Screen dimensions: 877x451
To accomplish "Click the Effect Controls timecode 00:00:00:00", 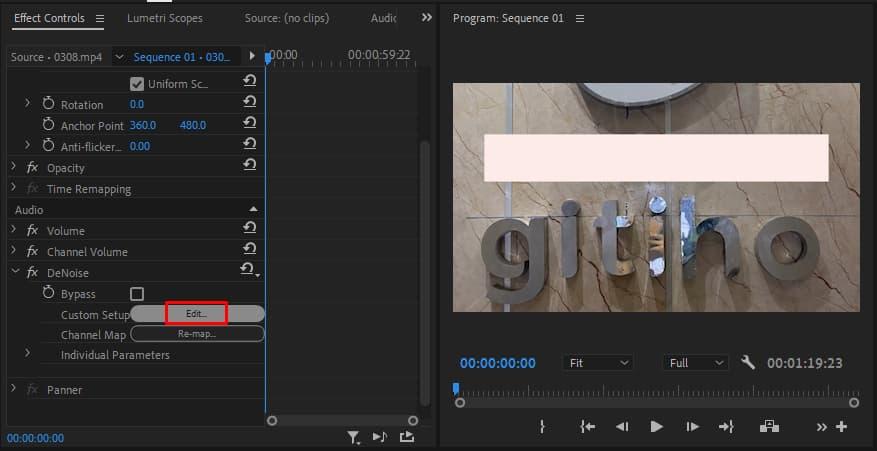I will click(x=35, y=438).
